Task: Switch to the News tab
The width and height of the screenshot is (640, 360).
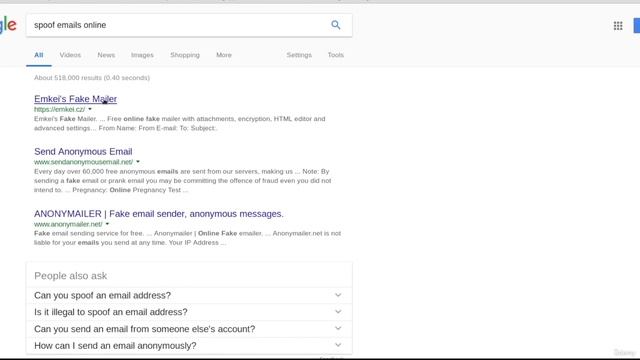Action: [x=106, y=55]
